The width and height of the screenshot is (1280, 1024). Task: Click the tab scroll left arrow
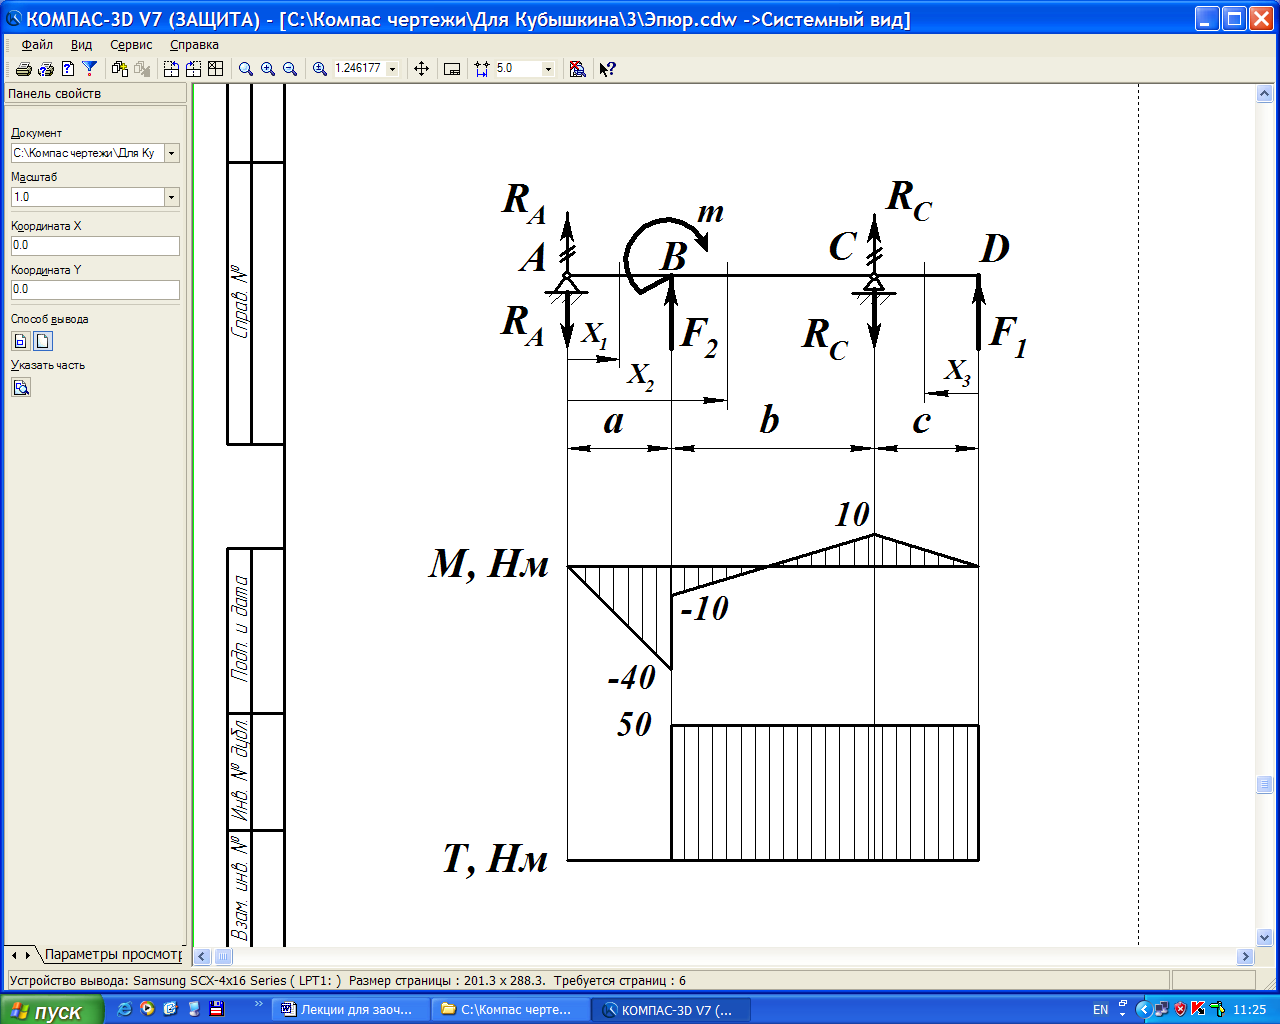click(x=14, y=955)
